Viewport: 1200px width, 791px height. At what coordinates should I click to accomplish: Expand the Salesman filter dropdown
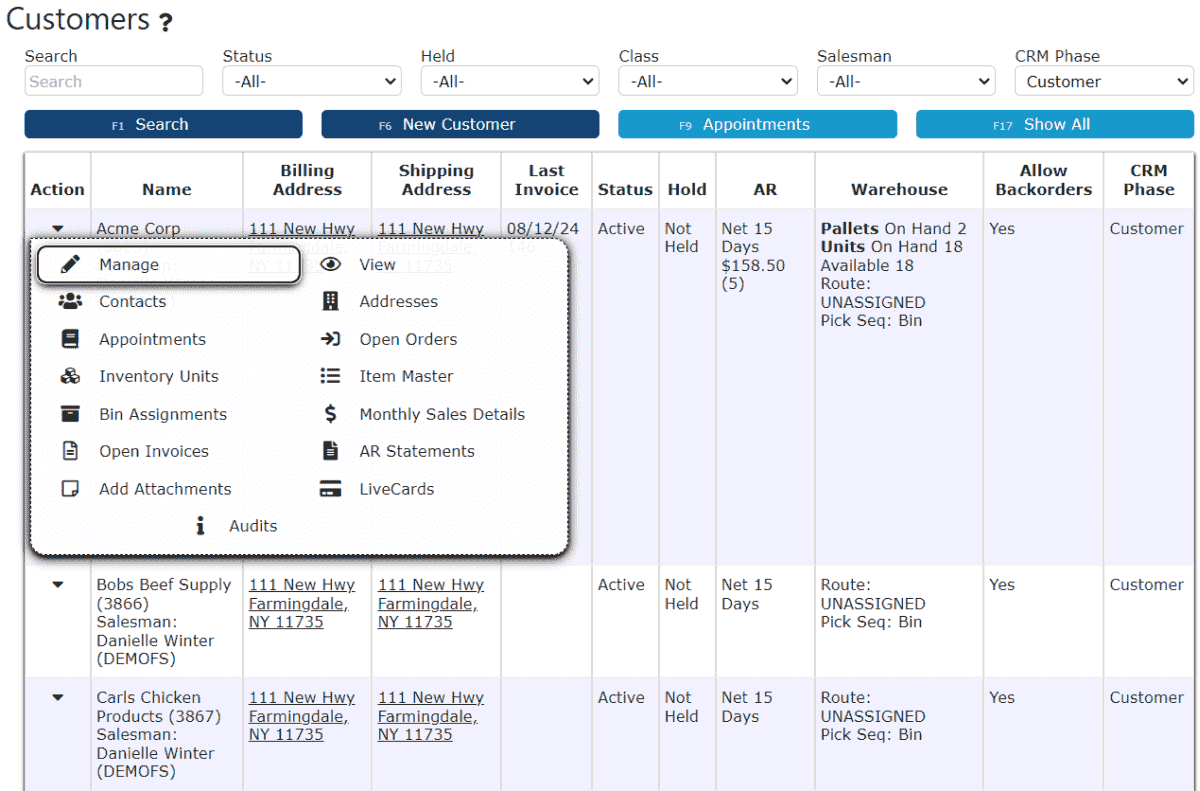(906, 82)
